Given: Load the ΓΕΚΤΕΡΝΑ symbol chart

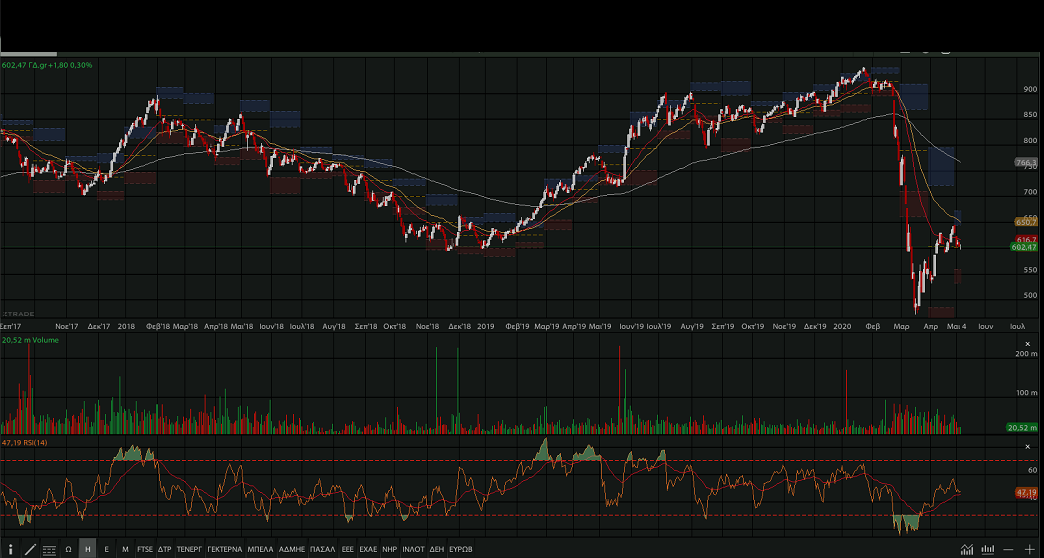Looking at the screenshot, I should click(x=224, y=549).
